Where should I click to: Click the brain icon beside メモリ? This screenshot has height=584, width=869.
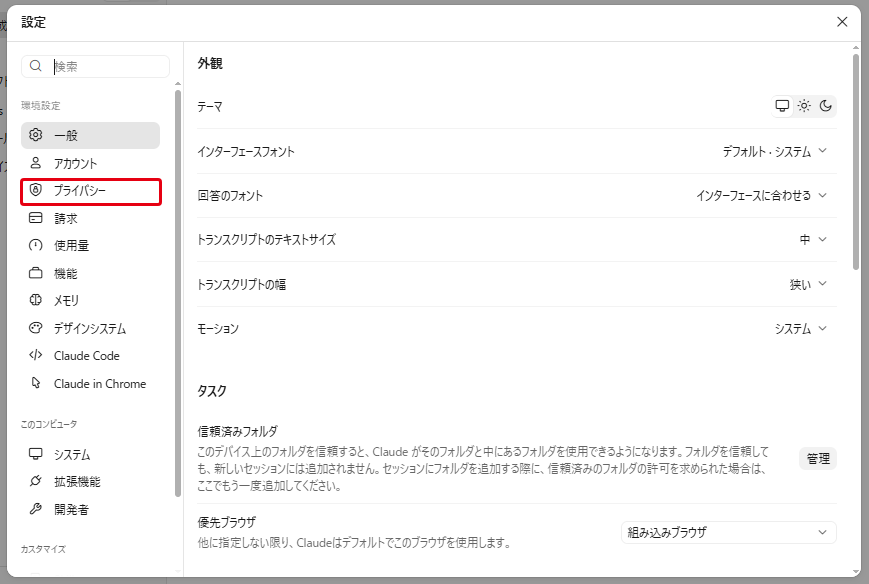pyautogui.click(x=35, y=300)
